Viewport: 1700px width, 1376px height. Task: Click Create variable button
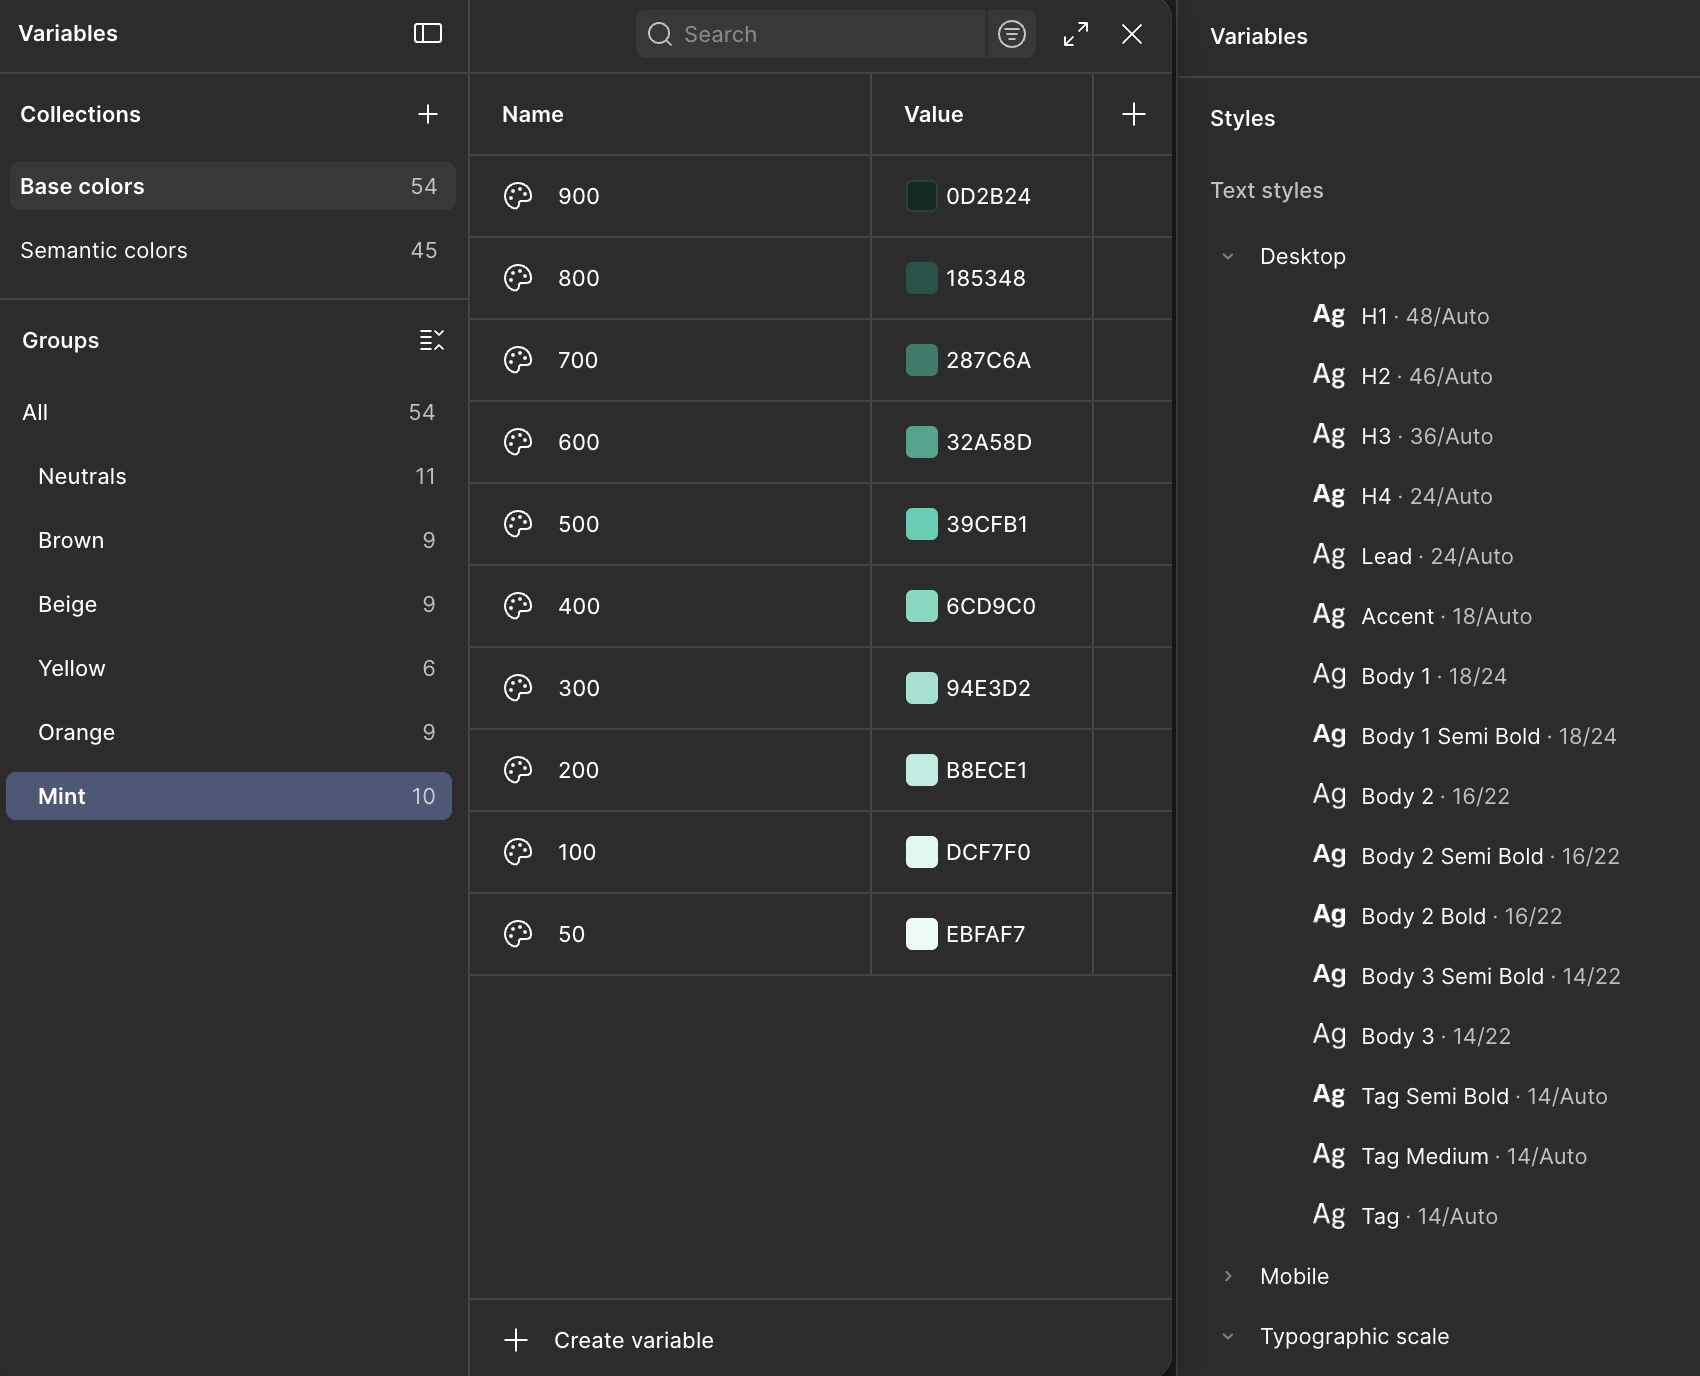(x=608, y=1340)
